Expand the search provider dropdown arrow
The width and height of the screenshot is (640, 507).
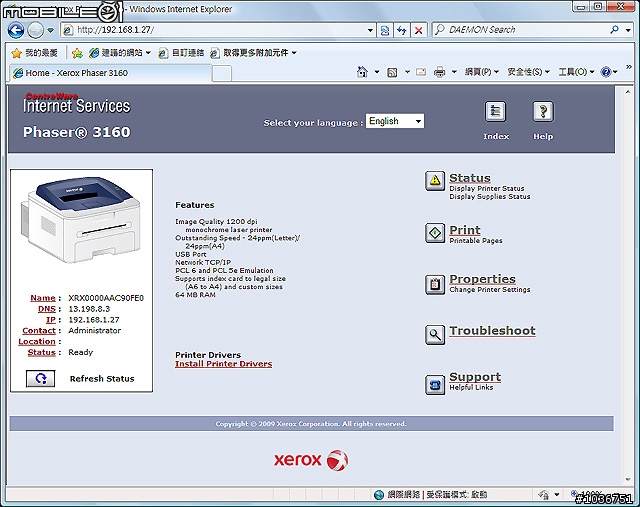pyautogui.click(x=628, y=30)
